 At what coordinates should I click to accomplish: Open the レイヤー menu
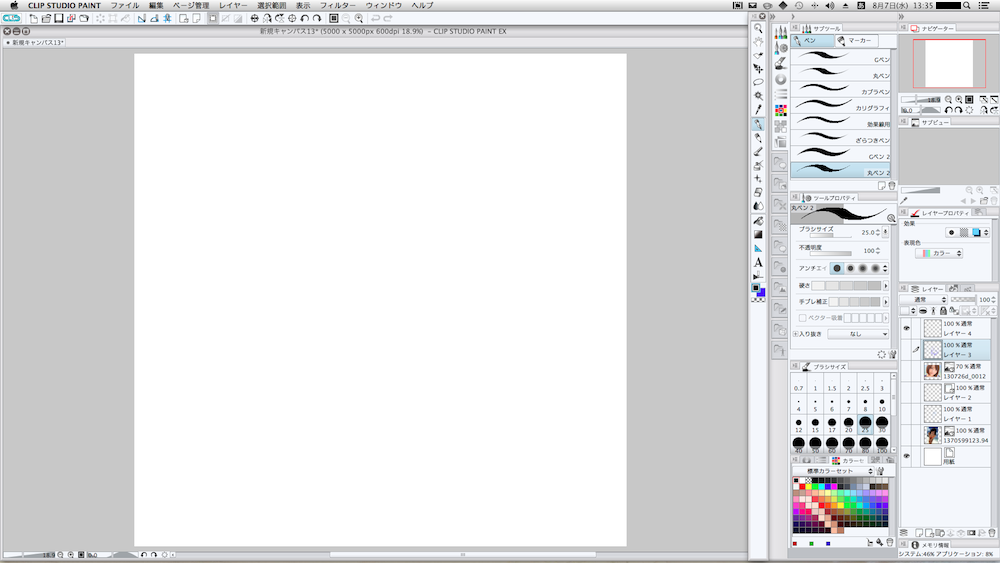tap(233, 5)
